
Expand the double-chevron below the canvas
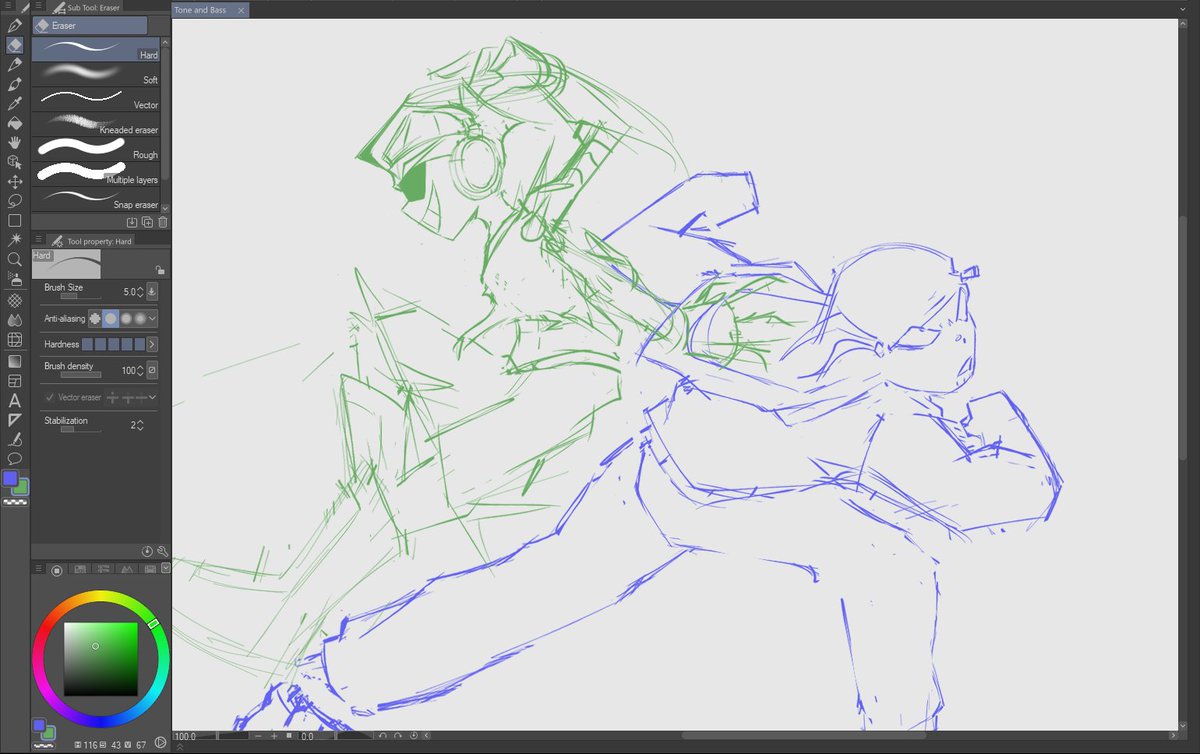pyautogui.click(x=180, y=746)
